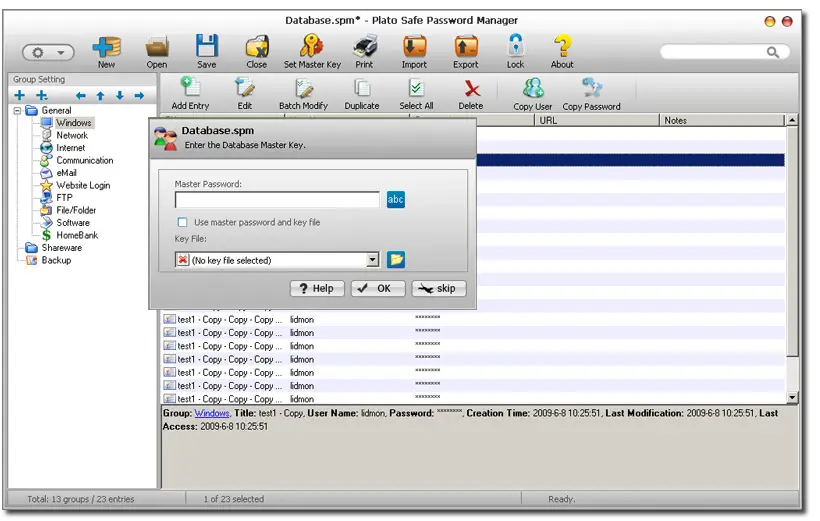Collapse the General tree group
The height and width of the screenshot is (521, 820).
click(x=17, y=110)
